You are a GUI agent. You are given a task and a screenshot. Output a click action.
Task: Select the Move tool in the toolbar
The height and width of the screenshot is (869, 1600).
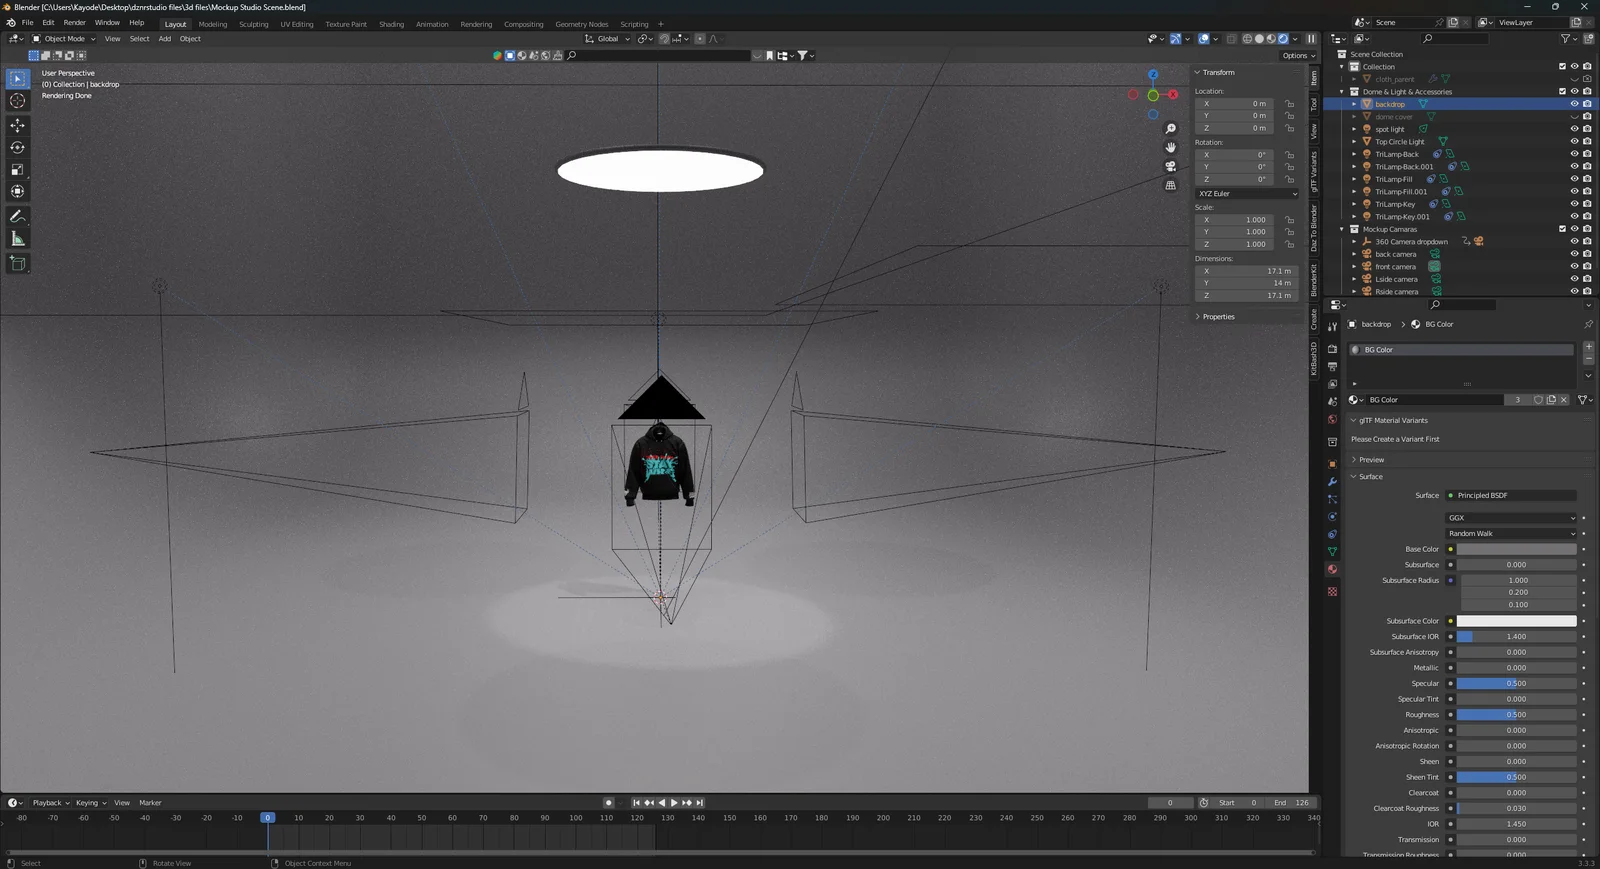(x=17, y=125)
